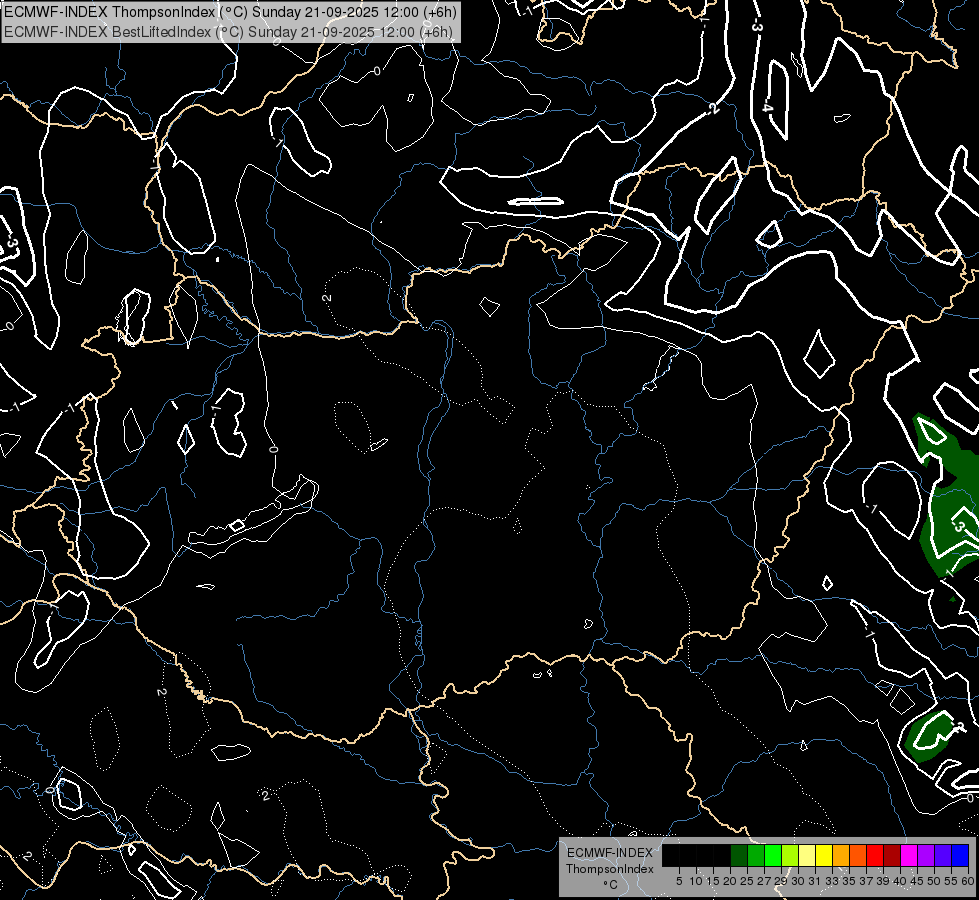Click legend tick value 37
Viewport: 979px width, 900px height.
pos(866,881)
